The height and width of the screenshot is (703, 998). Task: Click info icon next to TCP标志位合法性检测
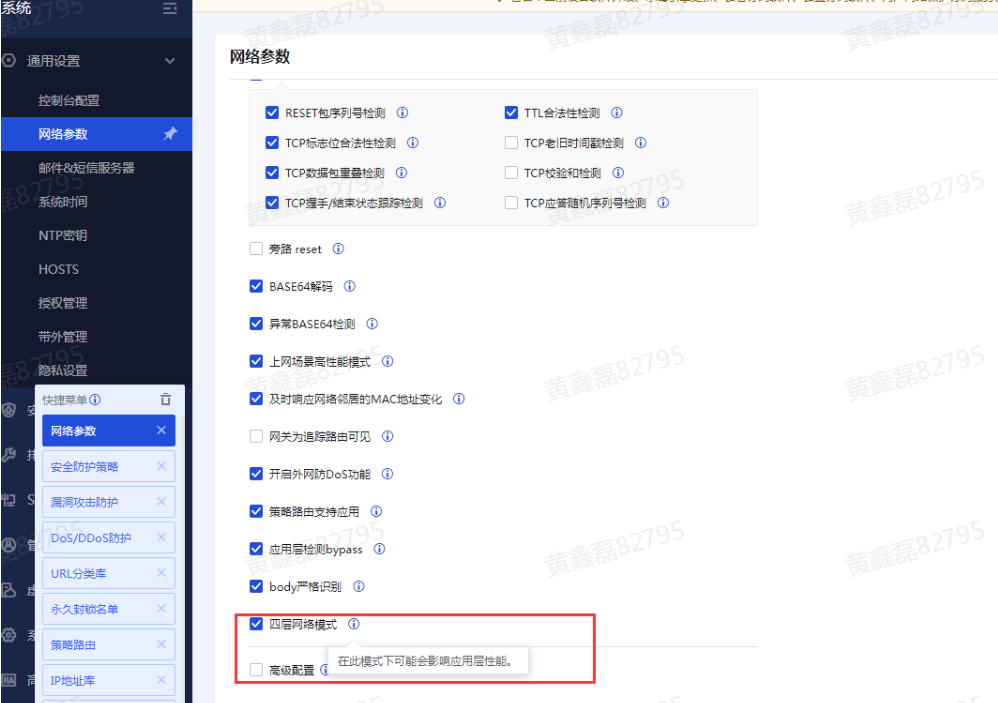412,143
